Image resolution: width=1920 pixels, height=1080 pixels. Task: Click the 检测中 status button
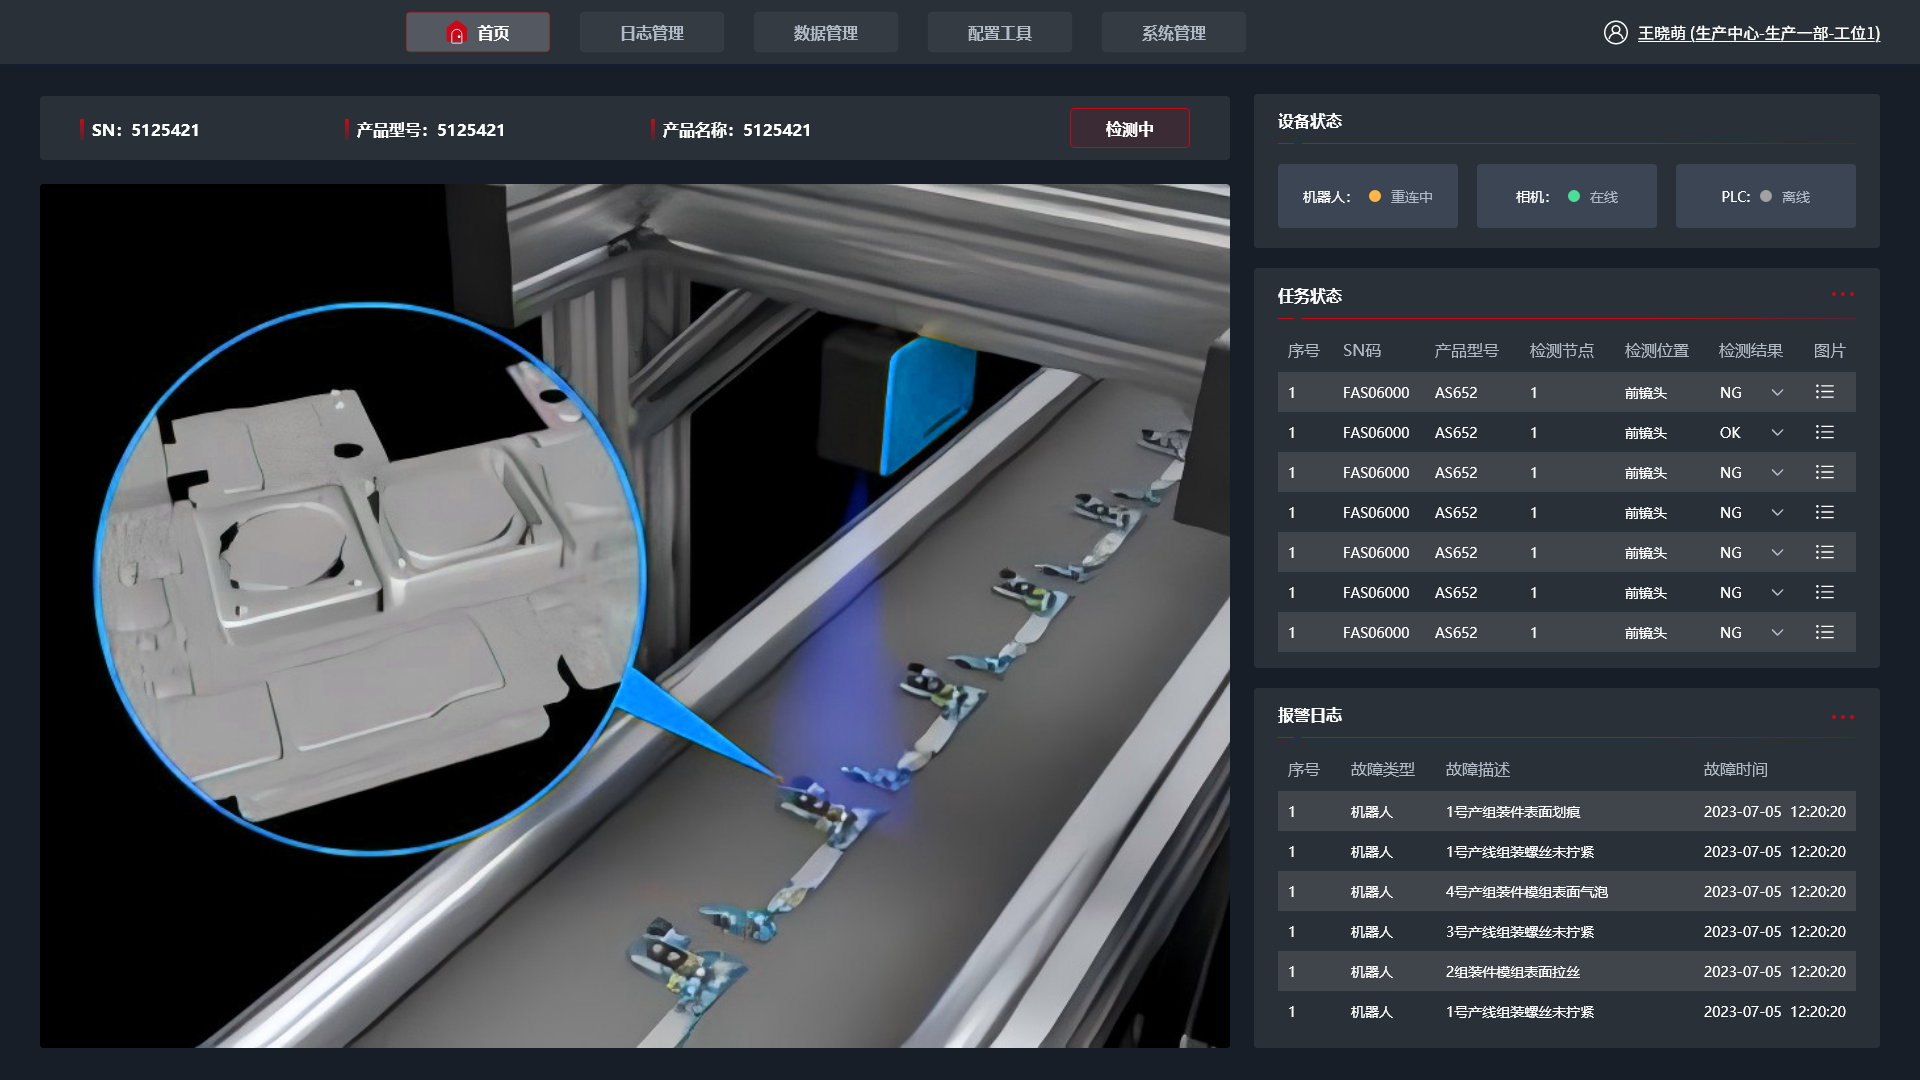[1130, 129]
